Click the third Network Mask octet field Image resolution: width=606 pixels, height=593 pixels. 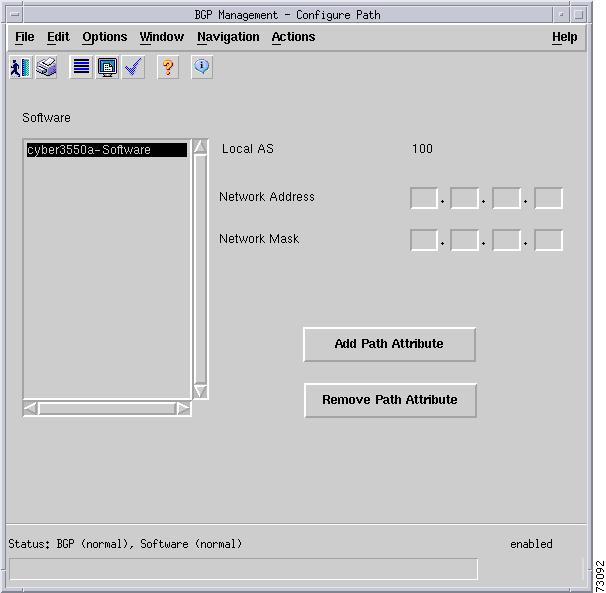506,240
